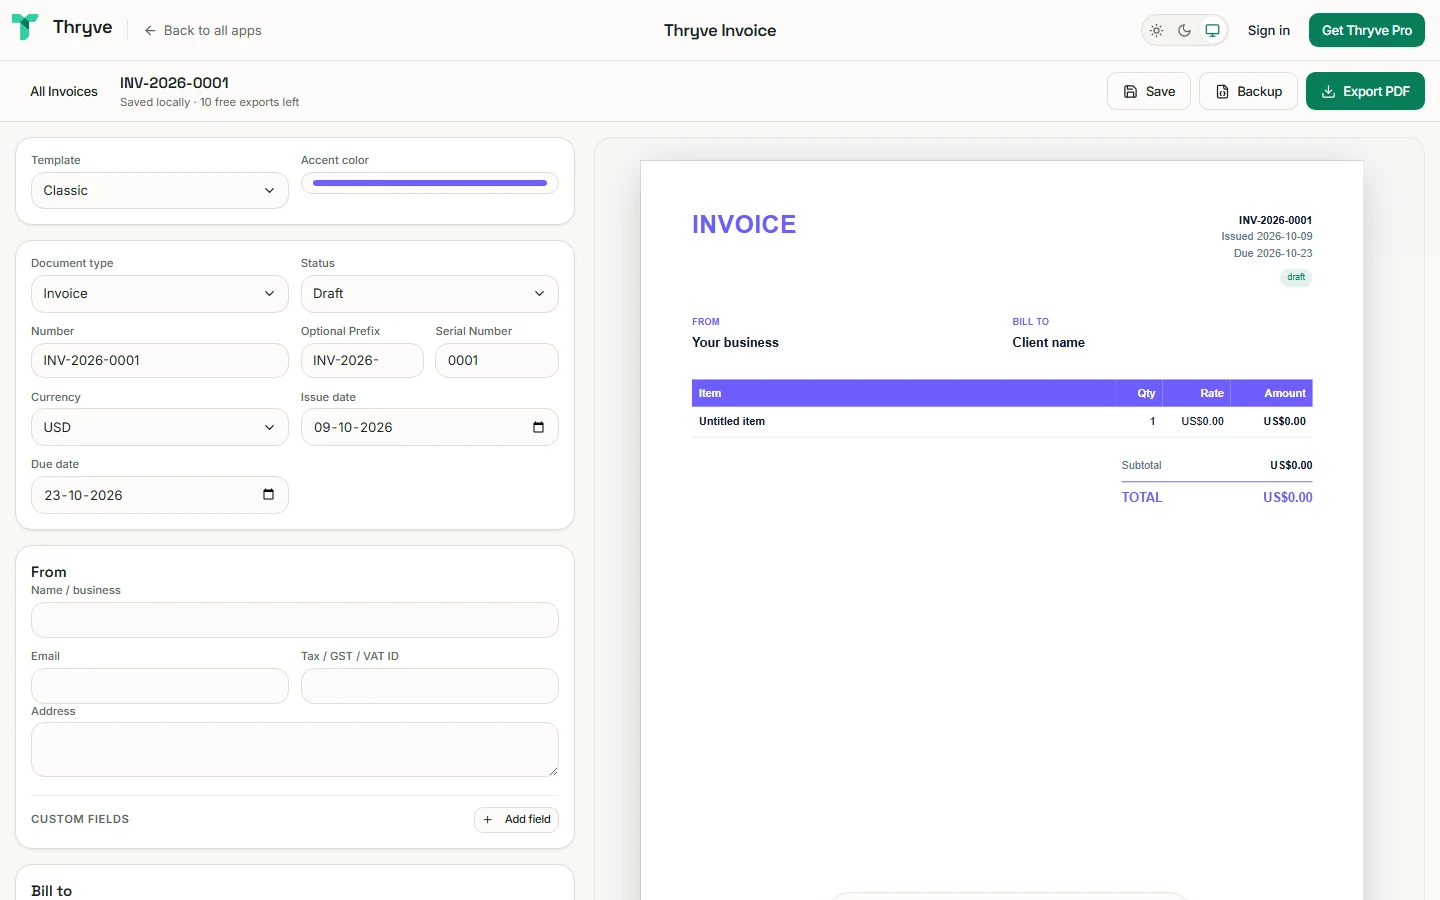Image resolution: width=1440 pixels, height=900 pixels.
Task: Click the draft status badge in preview
Action: coord(1296,277)
